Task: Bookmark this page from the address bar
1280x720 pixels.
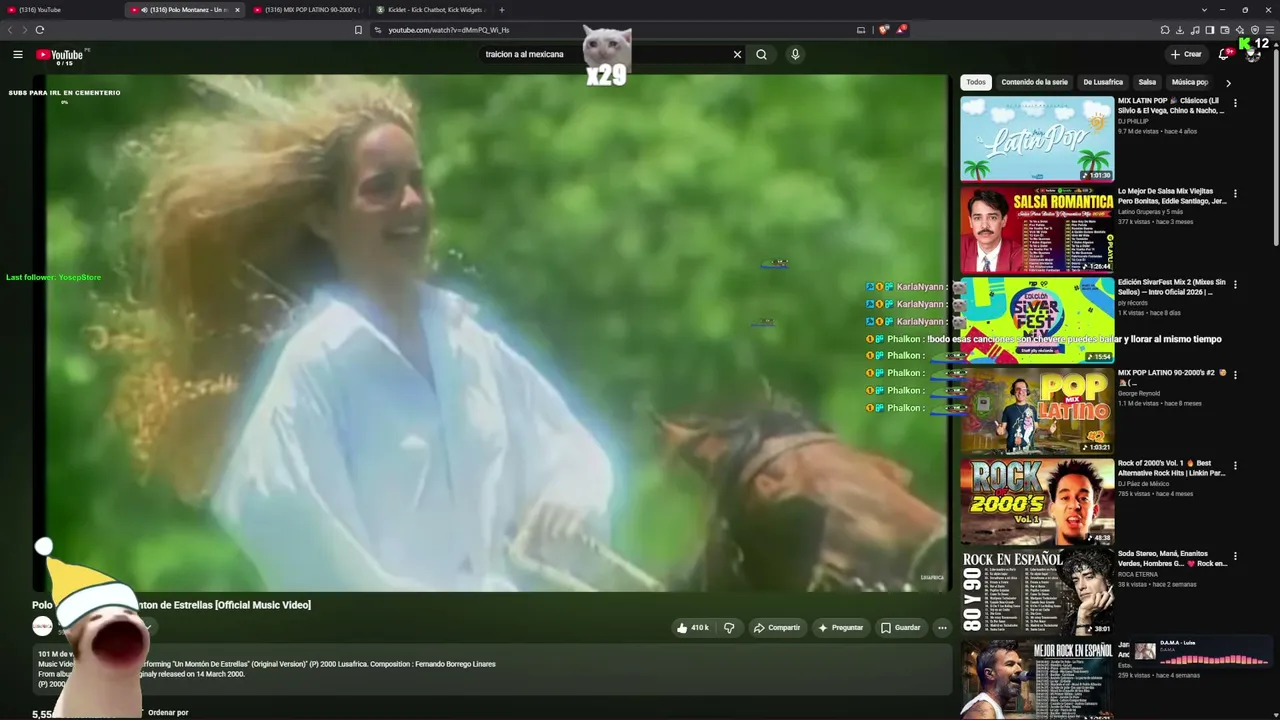Action: pos(358,30)
